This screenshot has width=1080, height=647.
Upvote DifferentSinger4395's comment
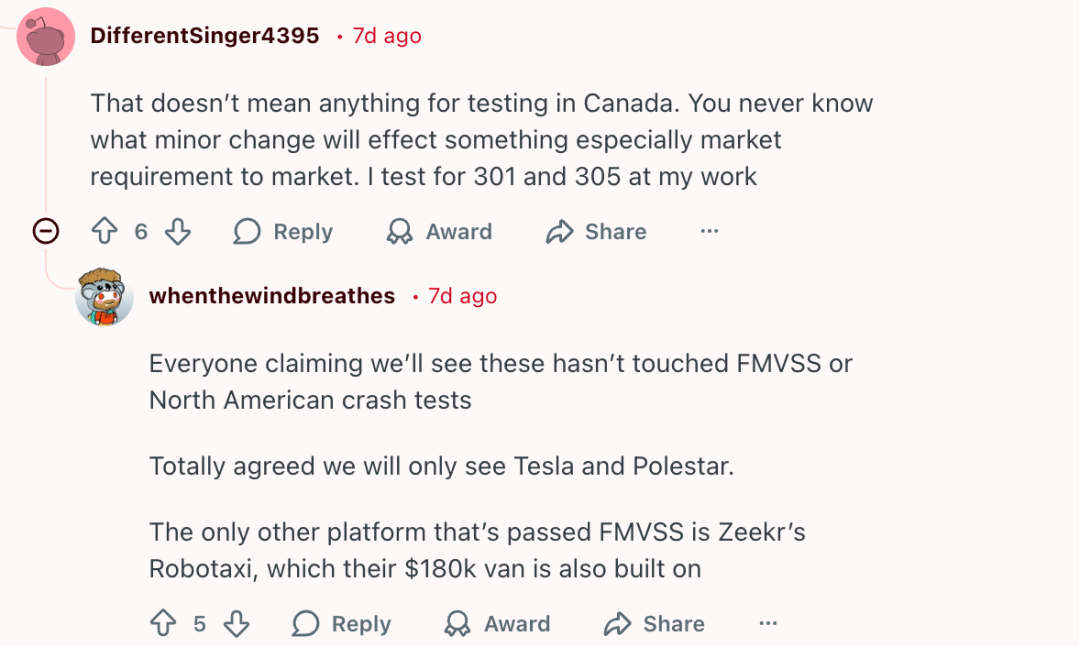[104, 232]
